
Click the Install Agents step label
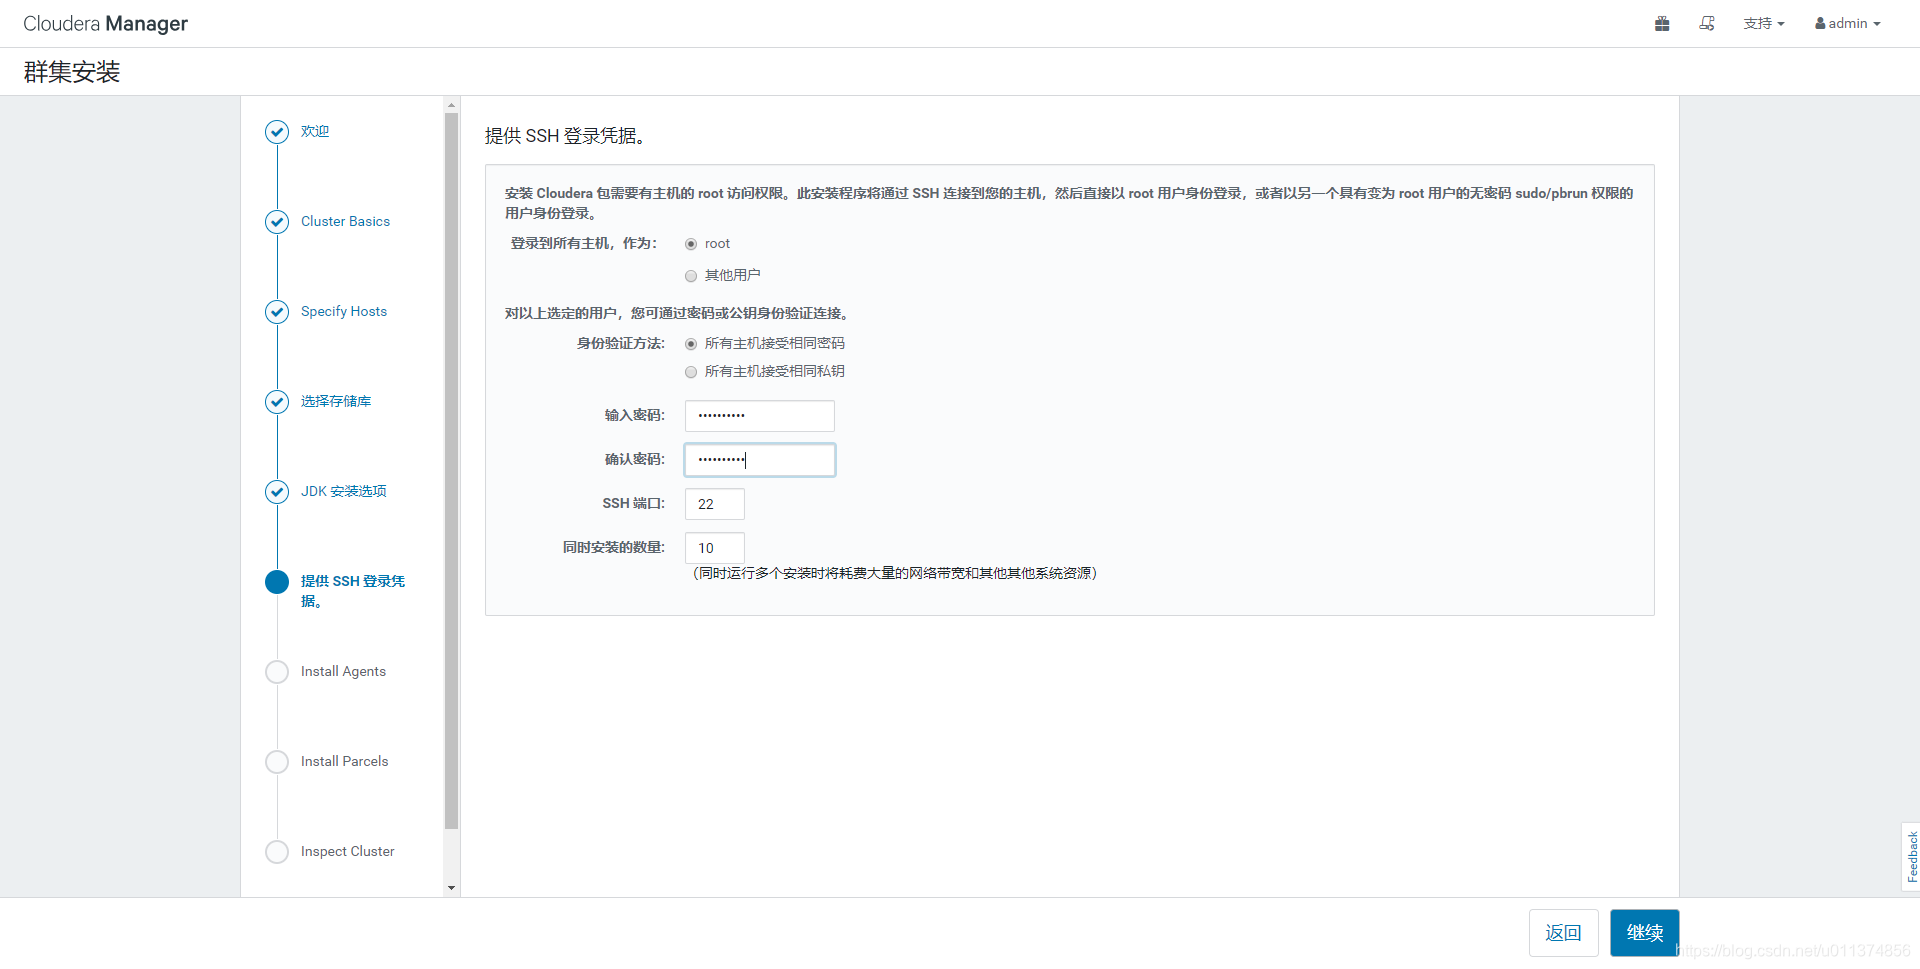tap(343, 671)
